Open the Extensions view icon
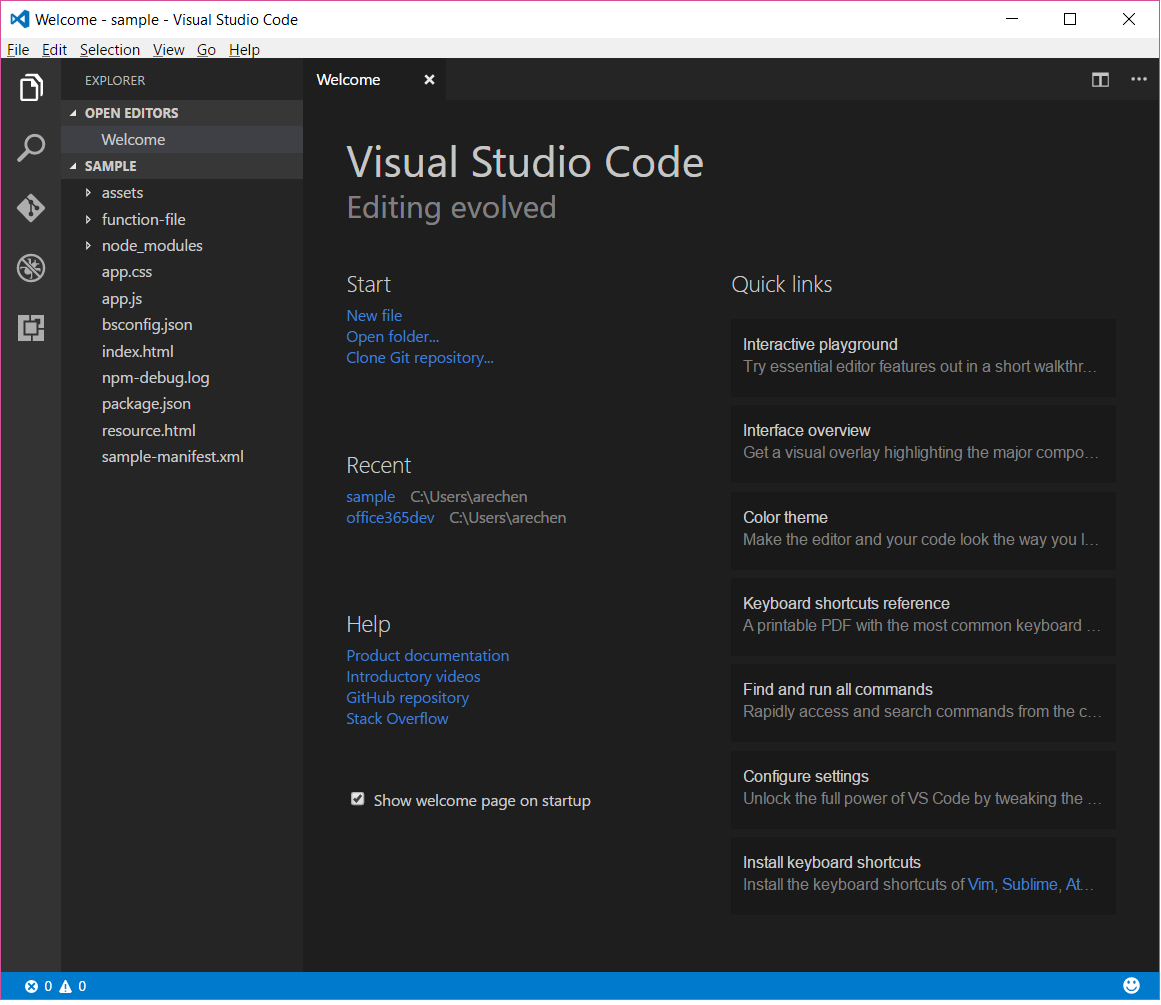 click(x=31, y=327)
